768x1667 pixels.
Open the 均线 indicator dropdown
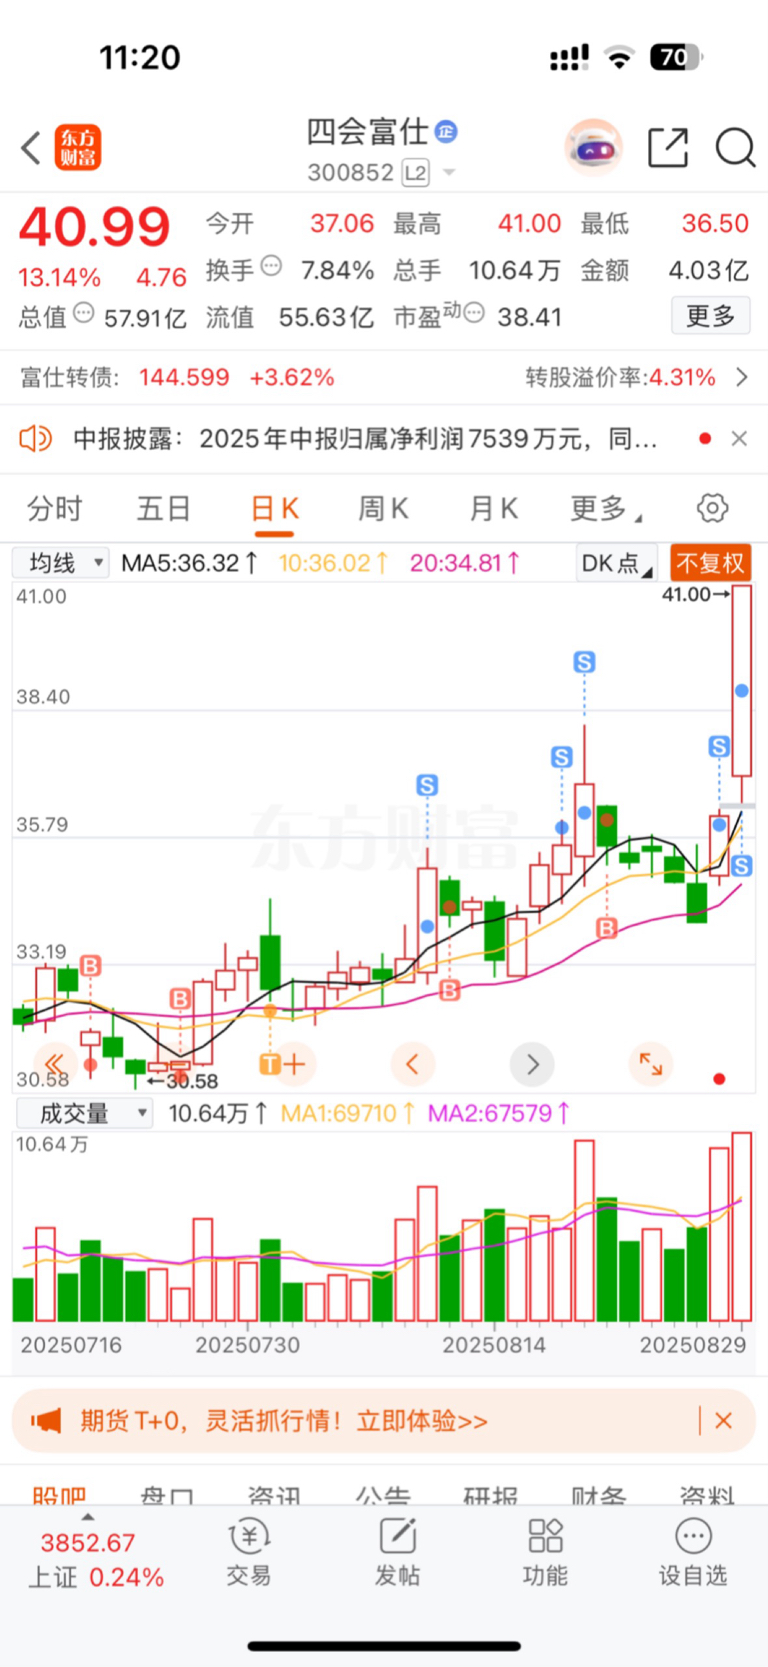point(60,563)
